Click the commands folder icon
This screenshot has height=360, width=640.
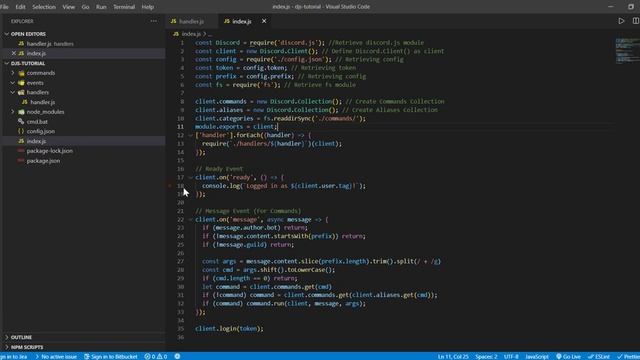coord(21,73)
